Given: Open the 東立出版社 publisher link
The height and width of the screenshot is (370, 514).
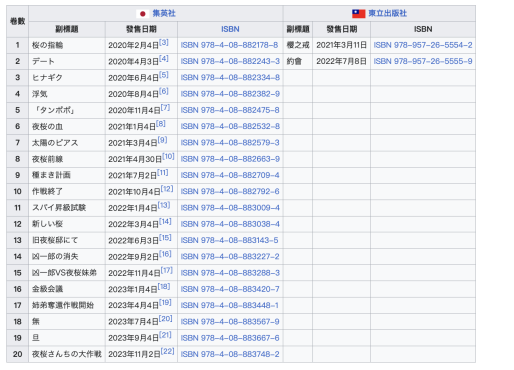Looking at the screenshot, I should click(x=387, y=13).
